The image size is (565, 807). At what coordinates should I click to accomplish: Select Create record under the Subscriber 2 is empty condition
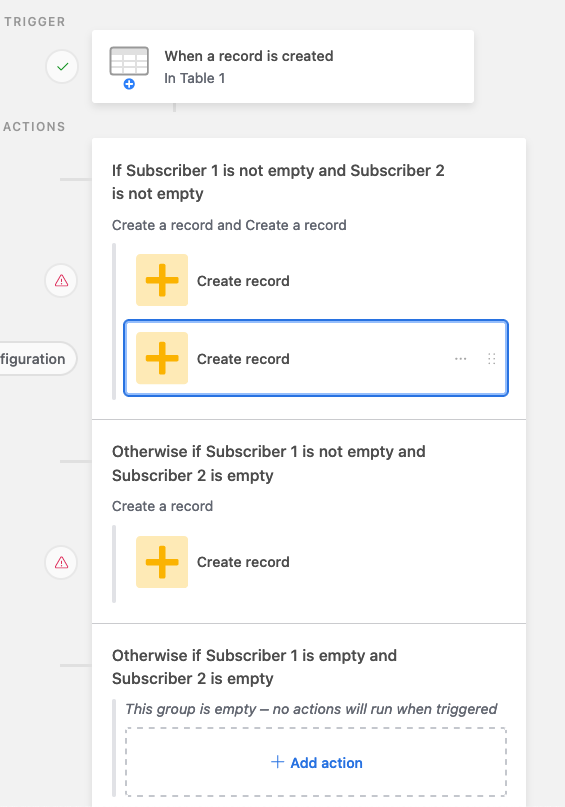(x=316, y=562)
